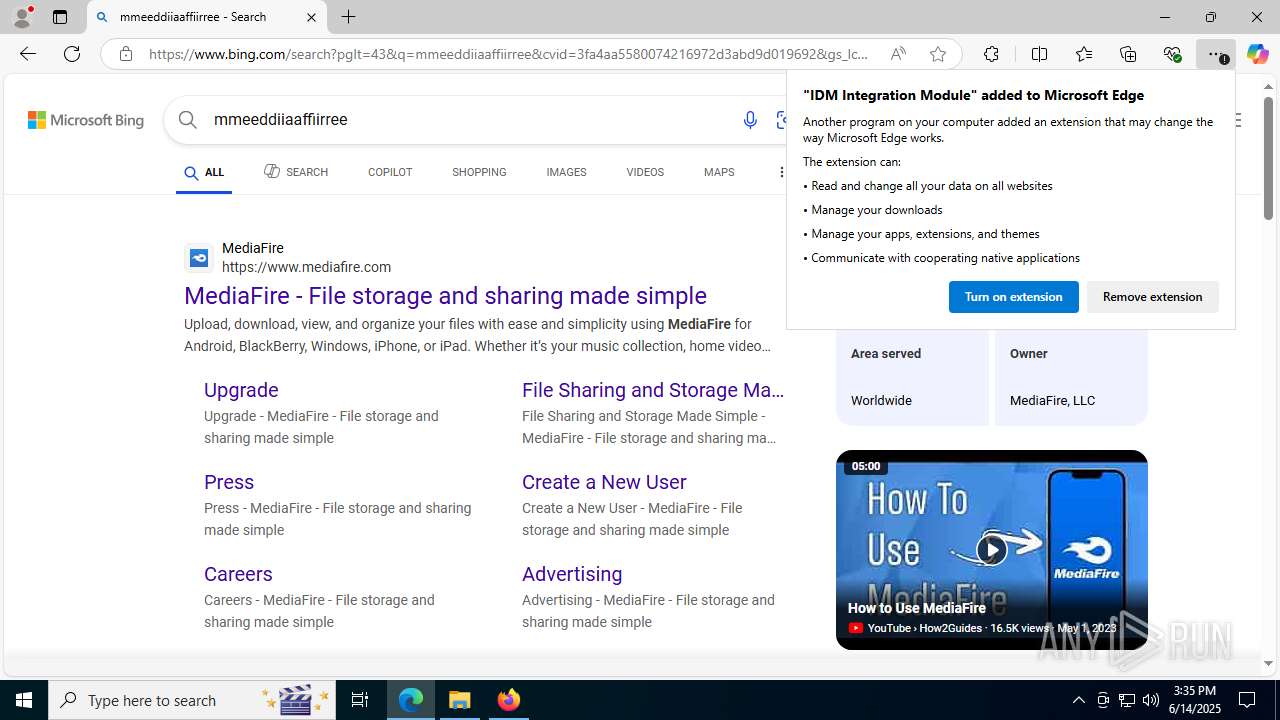Open Upgrade sitelink
This screenshot has width=1280, height=720.
(241, 390)
